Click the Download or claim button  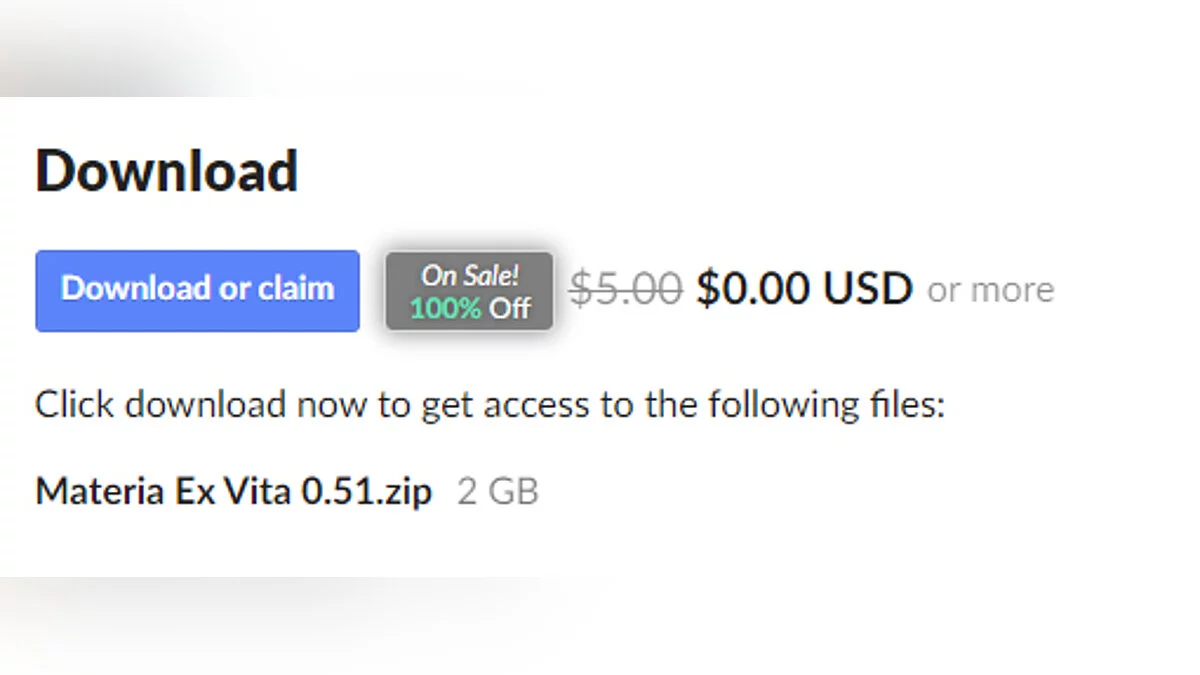coord(197,290)
